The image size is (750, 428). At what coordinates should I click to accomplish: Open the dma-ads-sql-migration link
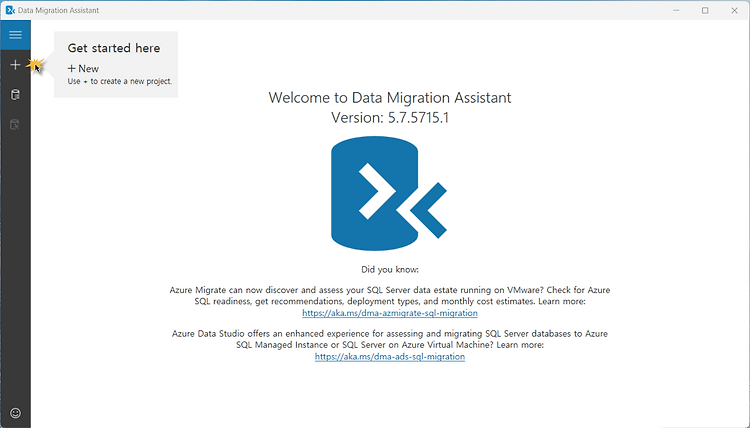pos(390,356)
